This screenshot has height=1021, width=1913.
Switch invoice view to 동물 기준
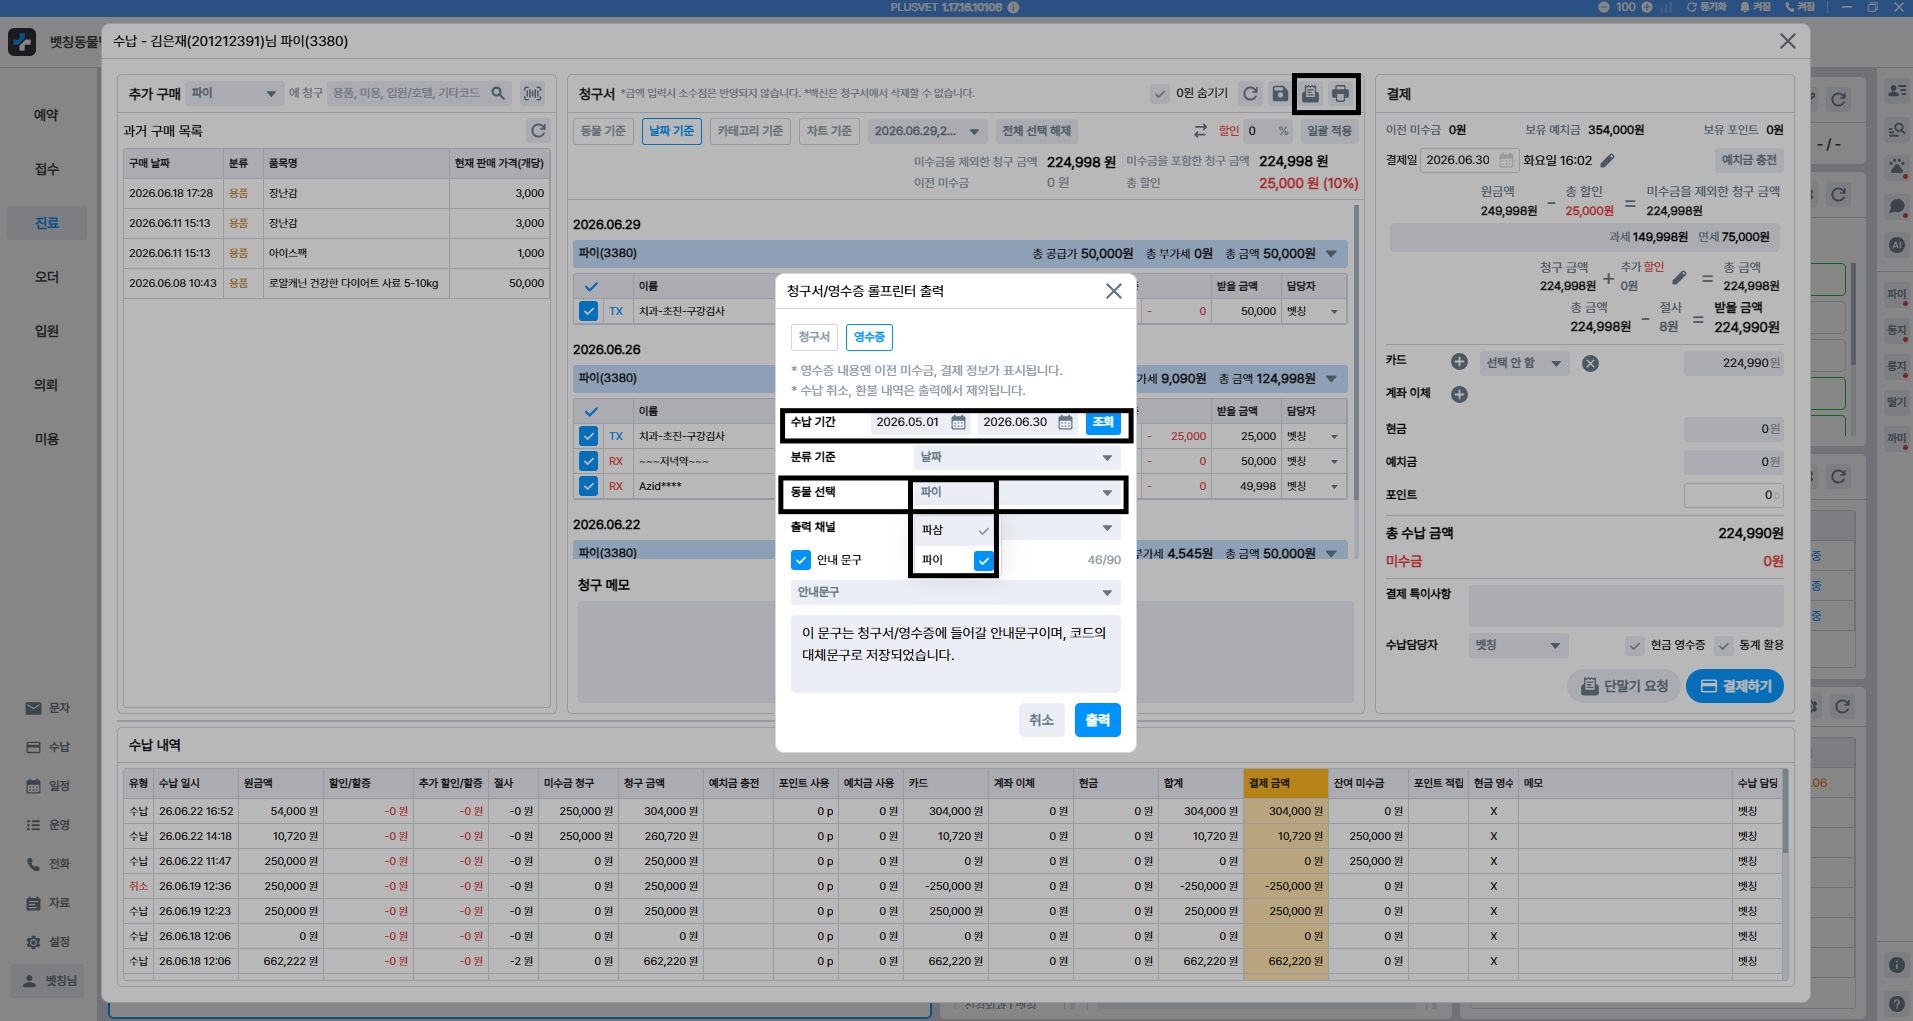(x=603, y=131)
